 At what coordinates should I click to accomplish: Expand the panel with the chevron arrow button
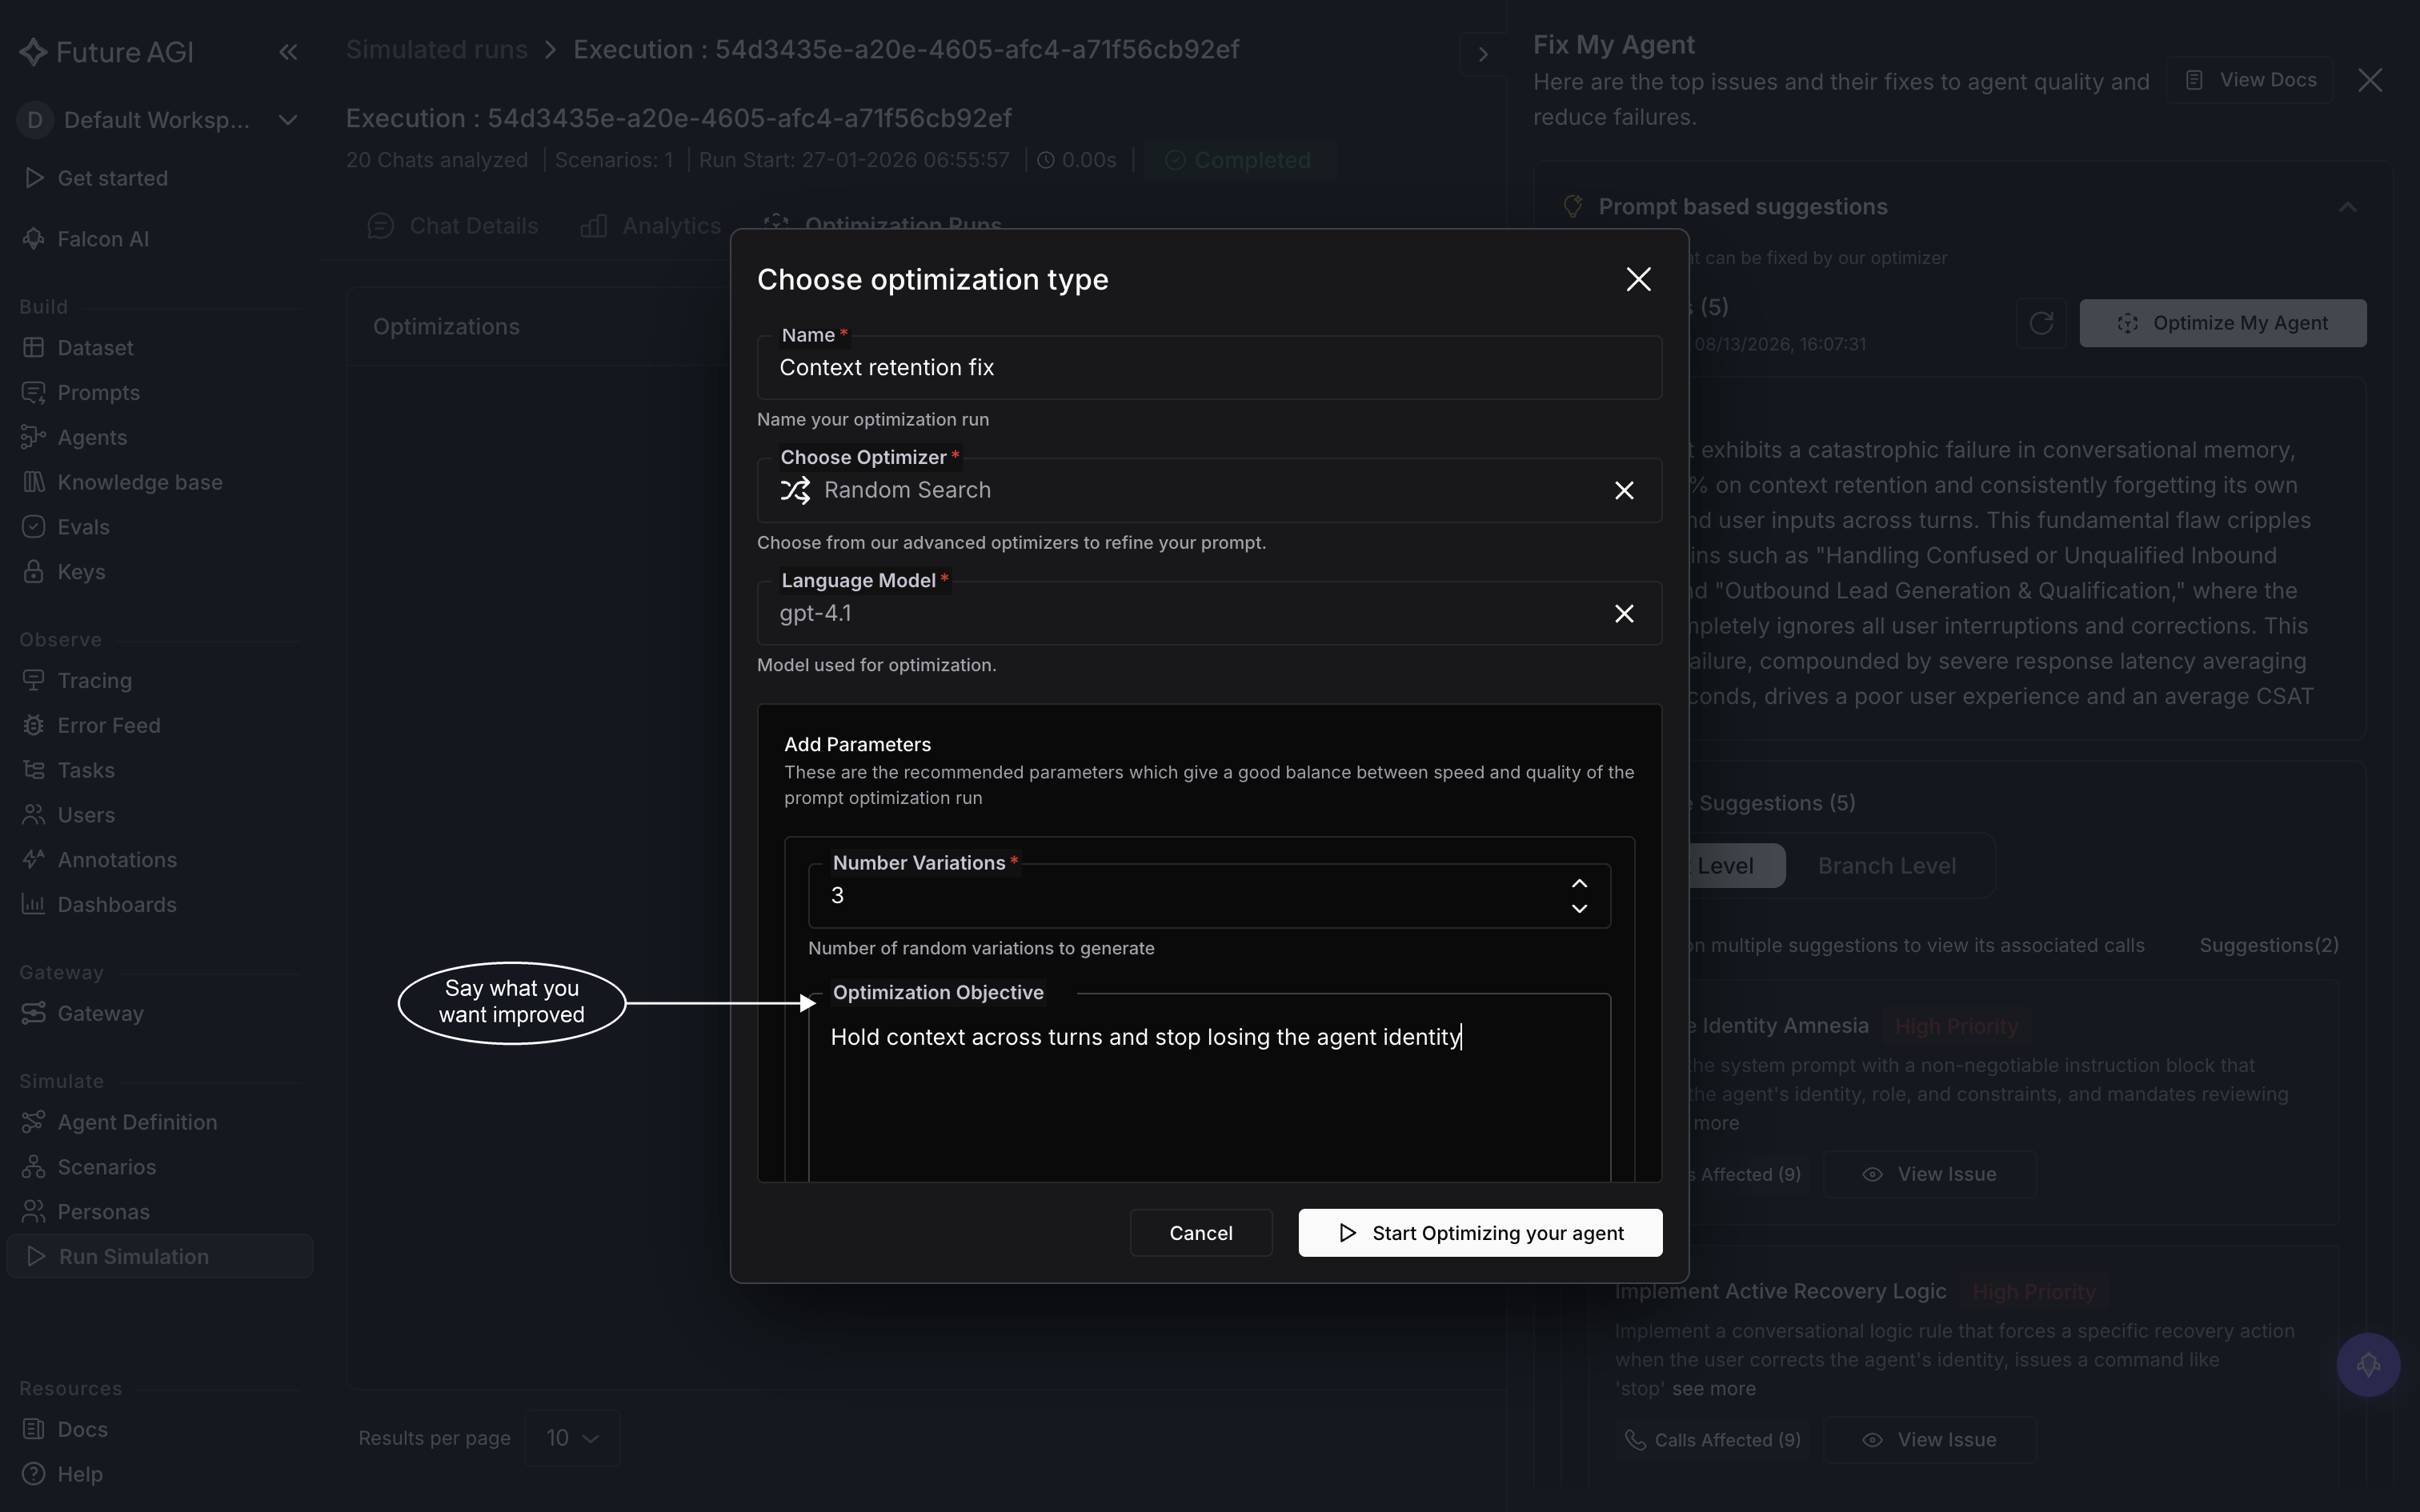click(1483, 54)
